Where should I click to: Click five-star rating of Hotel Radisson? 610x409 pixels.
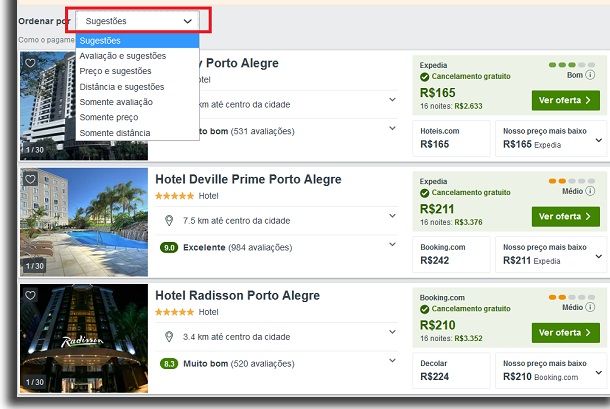[174, 312]
